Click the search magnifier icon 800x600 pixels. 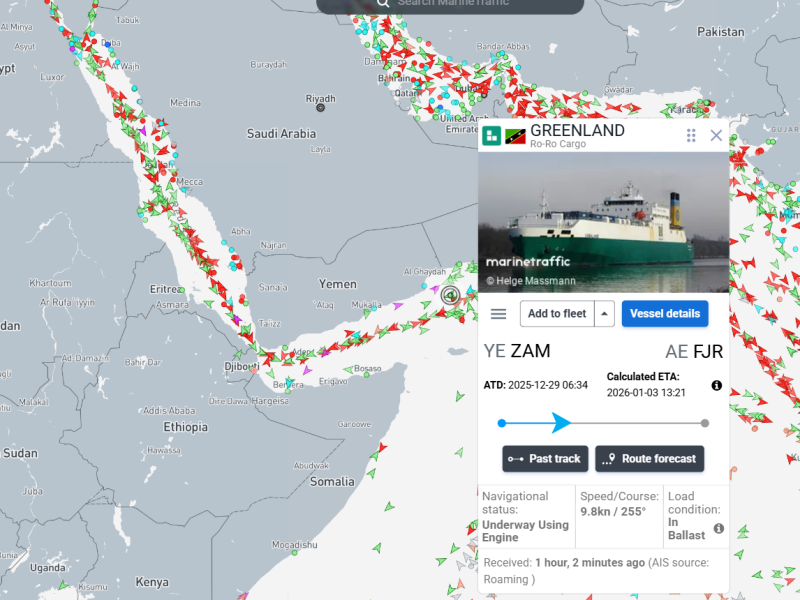[382, 3]
